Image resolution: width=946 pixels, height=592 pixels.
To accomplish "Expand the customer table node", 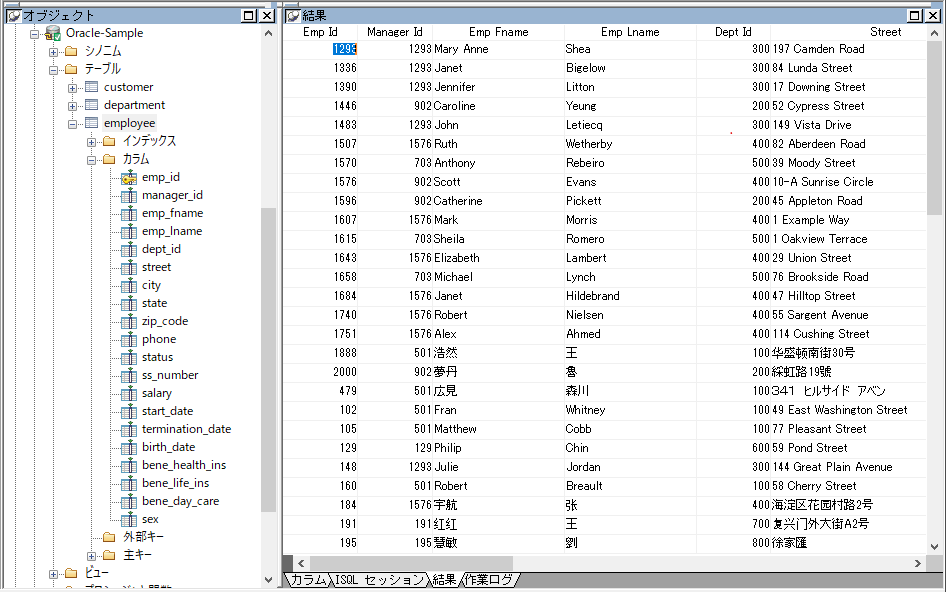I will point(73,87).
